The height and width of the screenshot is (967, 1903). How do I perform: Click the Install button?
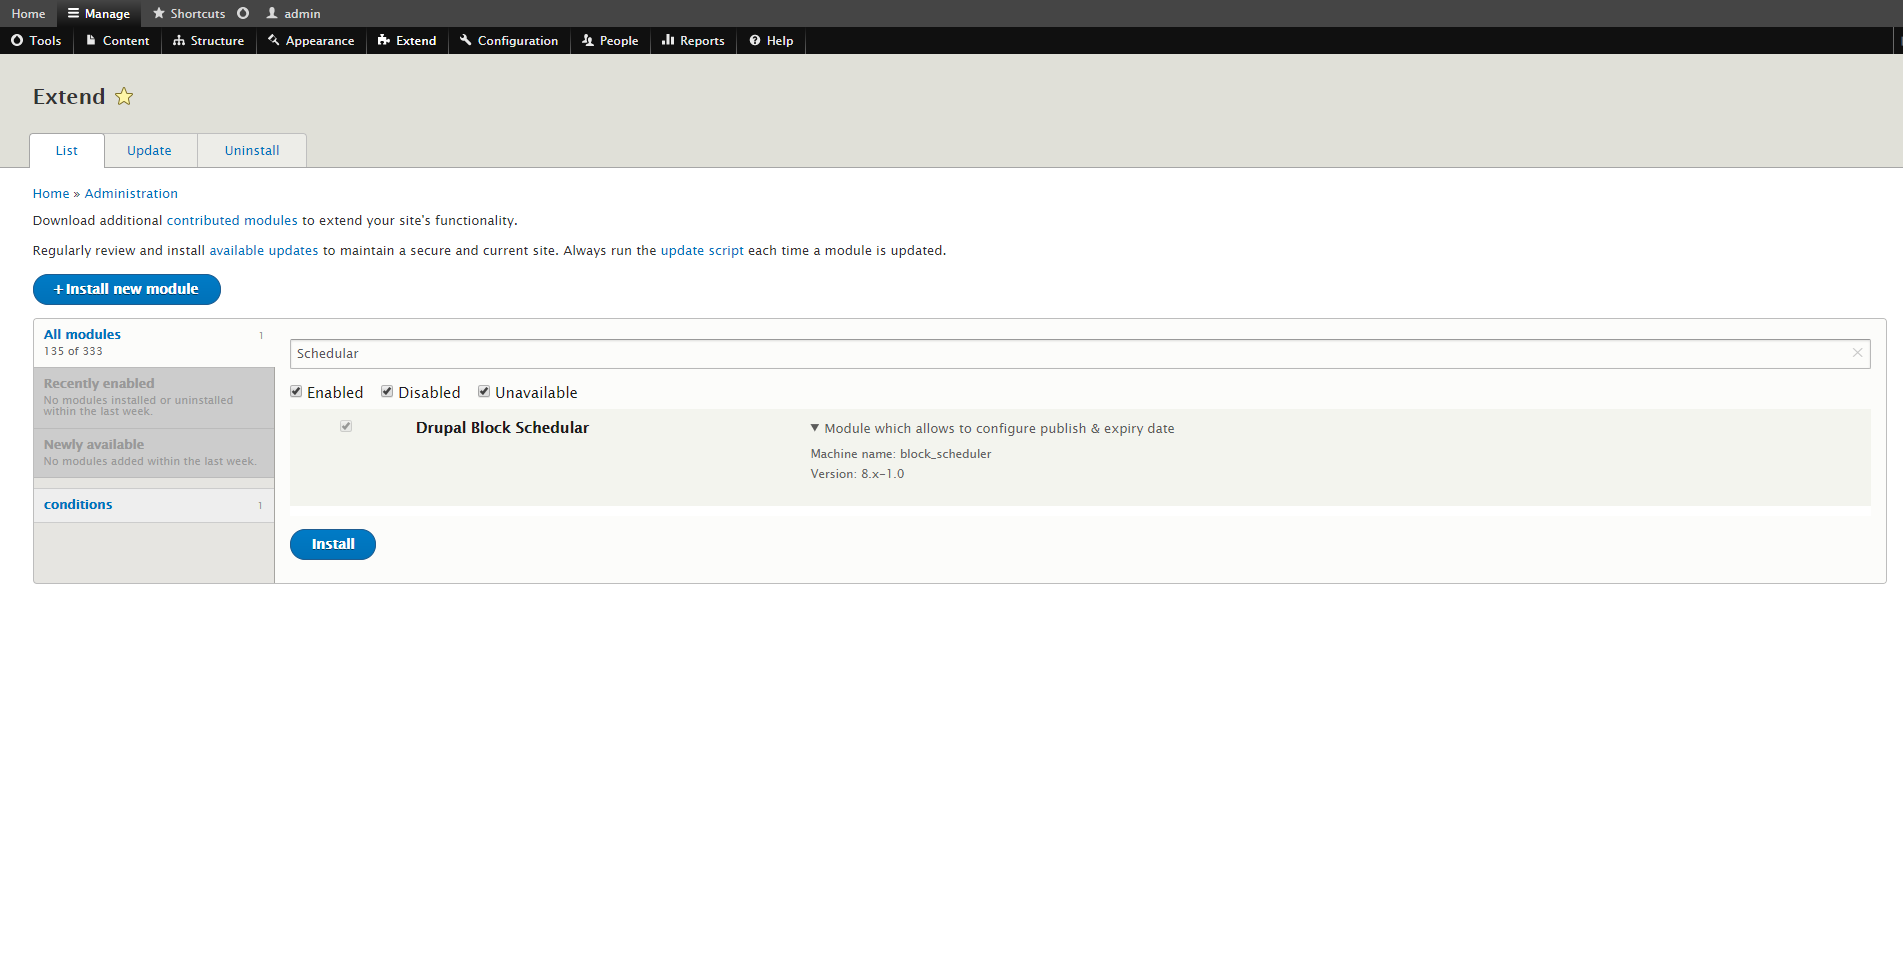point(333,544)
